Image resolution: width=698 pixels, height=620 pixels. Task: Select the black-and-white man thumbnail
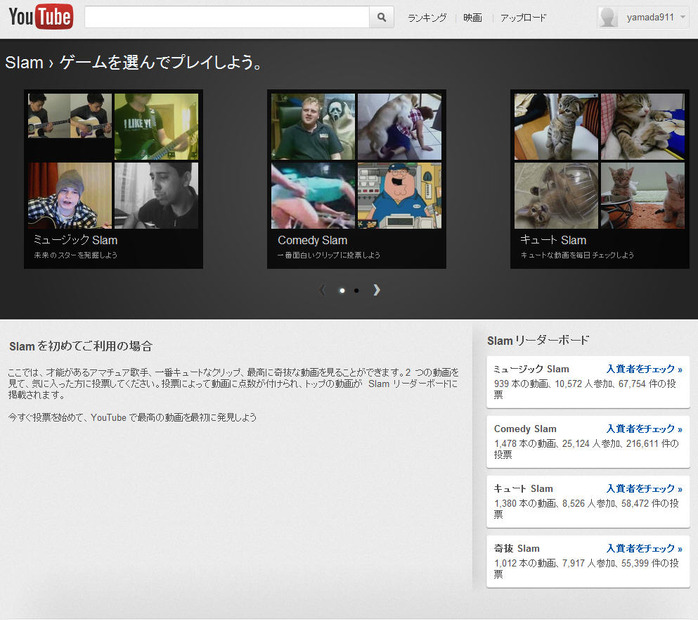(156, 195)
